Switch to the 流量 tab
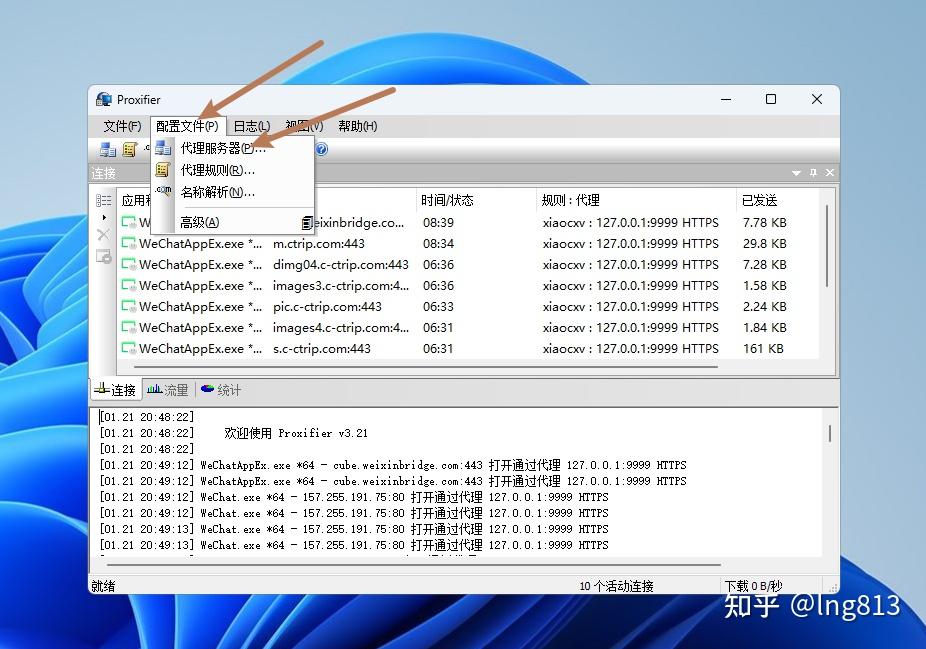Viewport: 926px width, 649px height. [x=168, y=390]
